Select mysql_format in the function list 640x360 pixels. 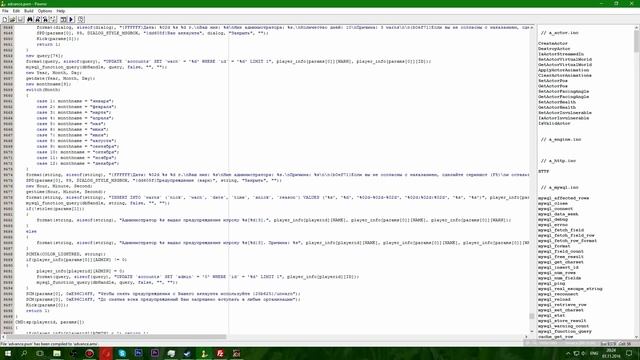(554, 246)
